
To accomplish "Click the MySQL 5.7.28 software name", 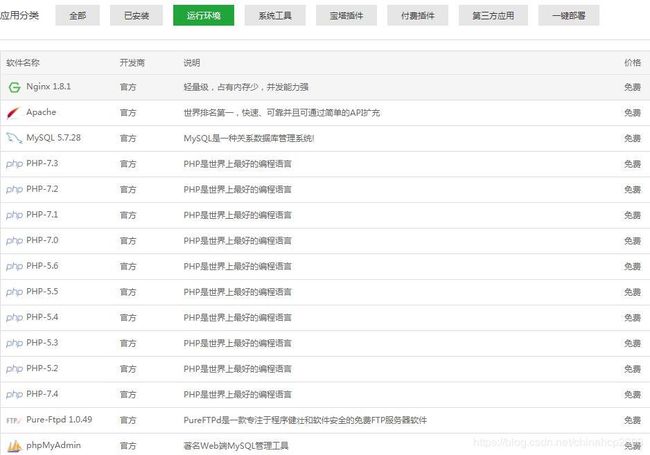I will pyautogui.click(x=53, y=138).
